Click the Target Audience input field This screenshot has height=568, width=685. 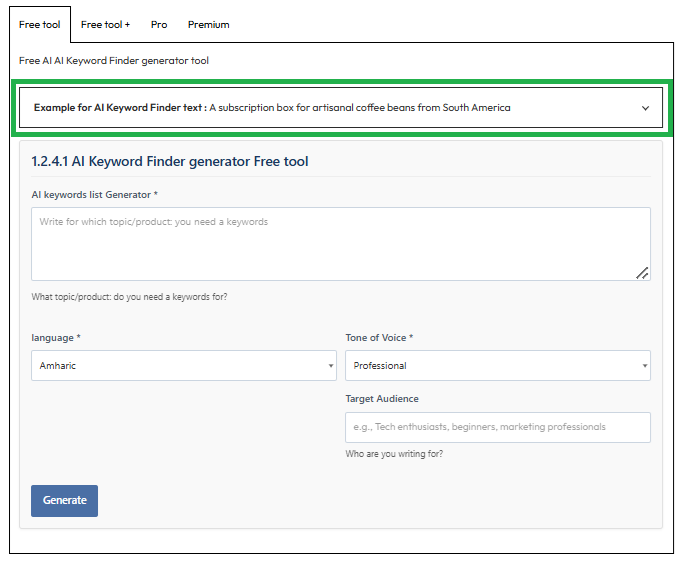[497, 427]
